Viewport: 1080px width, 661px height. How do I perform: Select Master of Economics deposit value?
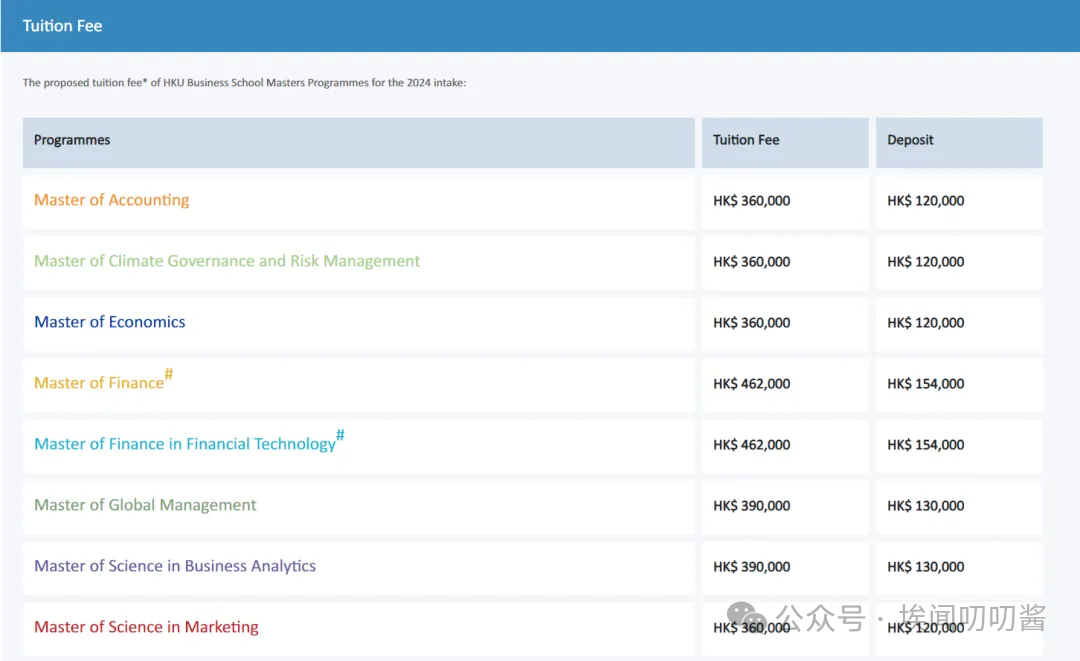(x=925, y=323)
